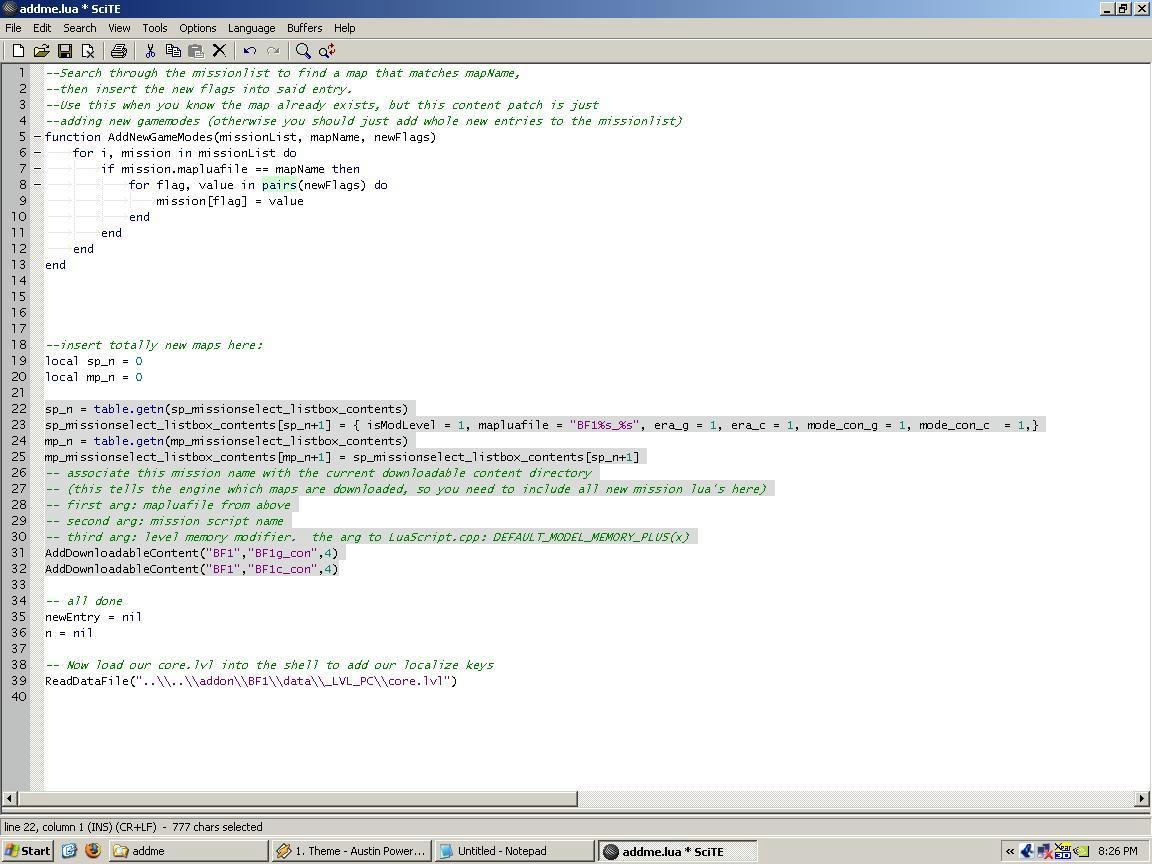1152x864 pixels.
Task: Click the status bar line and column text
Action: click(x=133, y=827)
